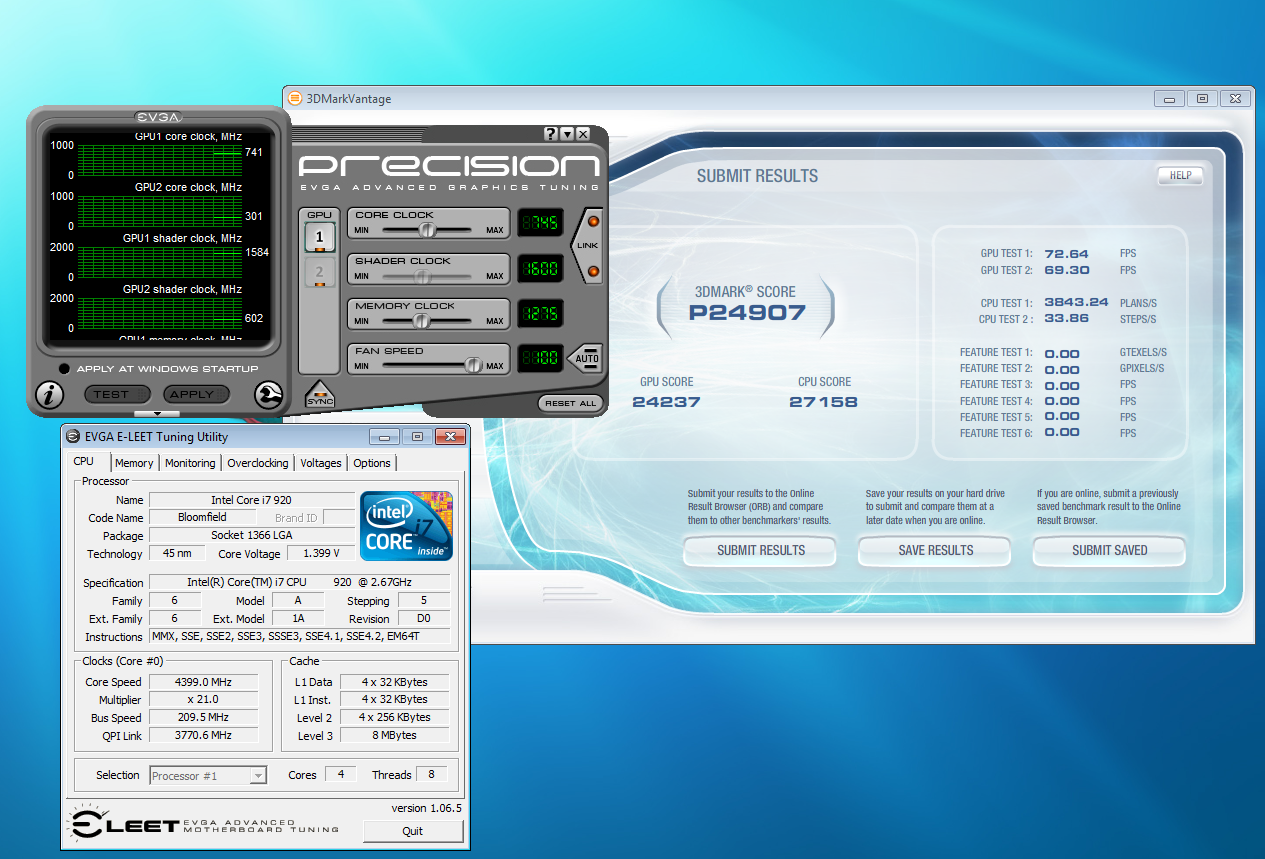
Task: Click the Multiplier value 'x 21.0'
Action: pyautogui.click(x=204, y=700)
